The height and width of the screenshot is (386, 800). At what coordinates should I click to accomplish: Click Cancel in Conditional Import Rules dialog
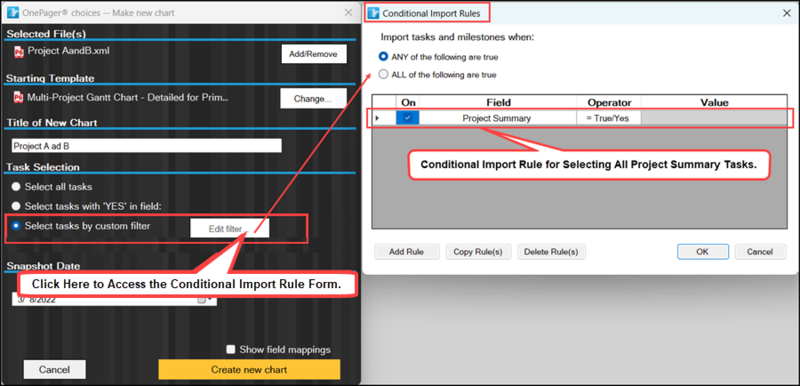(760, 251)
